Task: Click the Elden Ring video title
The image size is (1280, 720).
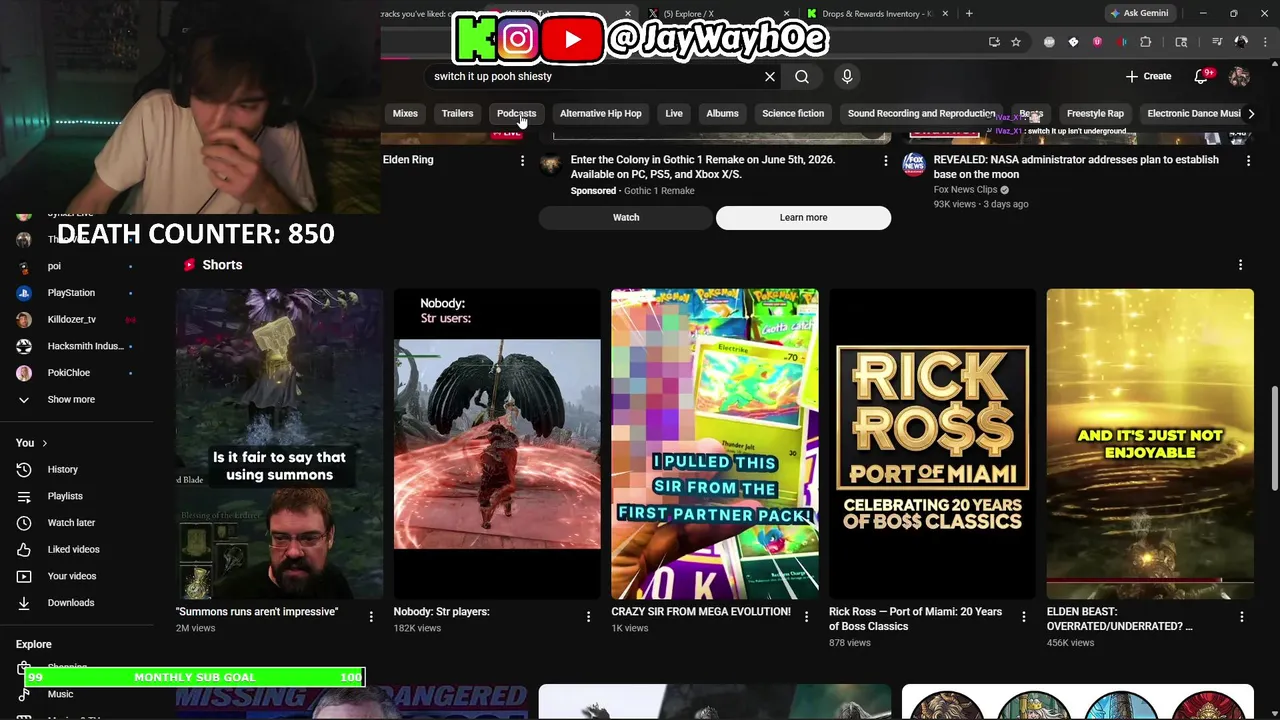Action: [408, 160]
